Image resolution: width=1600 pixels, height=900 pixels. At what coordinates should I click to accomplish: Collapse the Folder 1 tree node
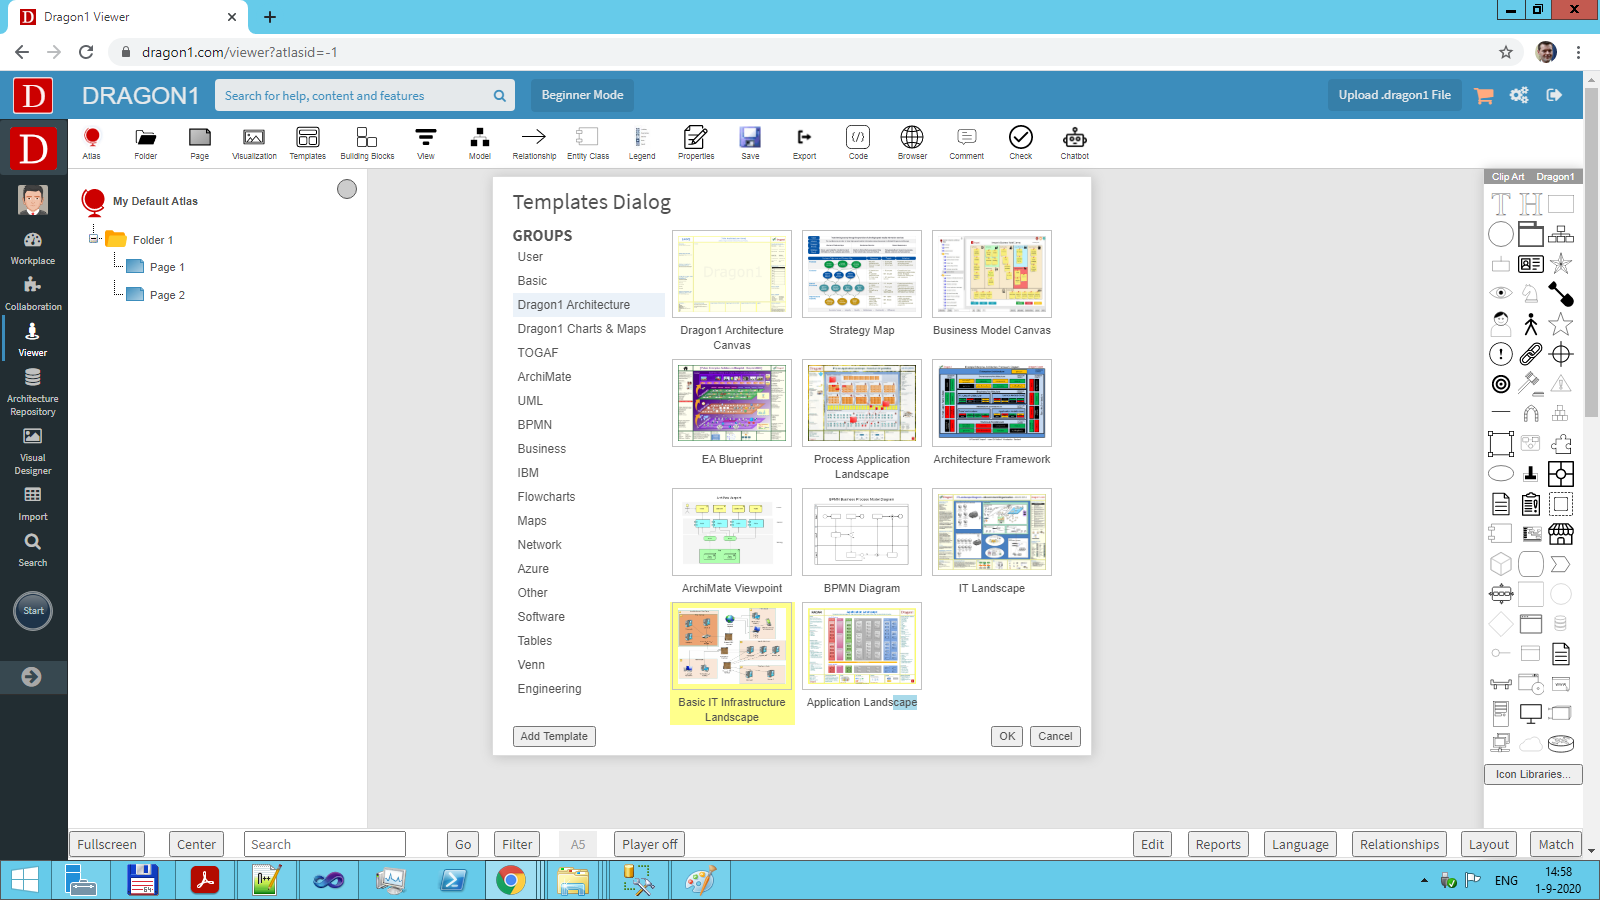(94, 239)
